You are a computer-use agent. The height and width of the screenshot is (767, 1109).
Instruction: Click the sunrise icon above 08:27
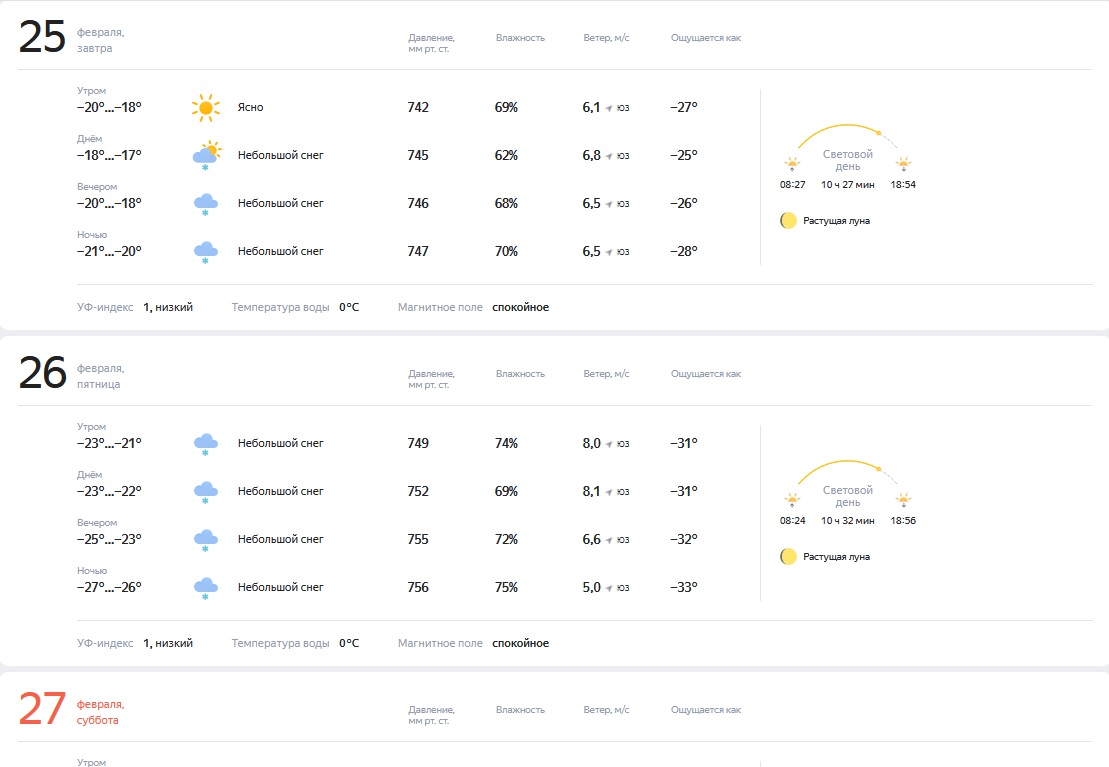point(792,165)
